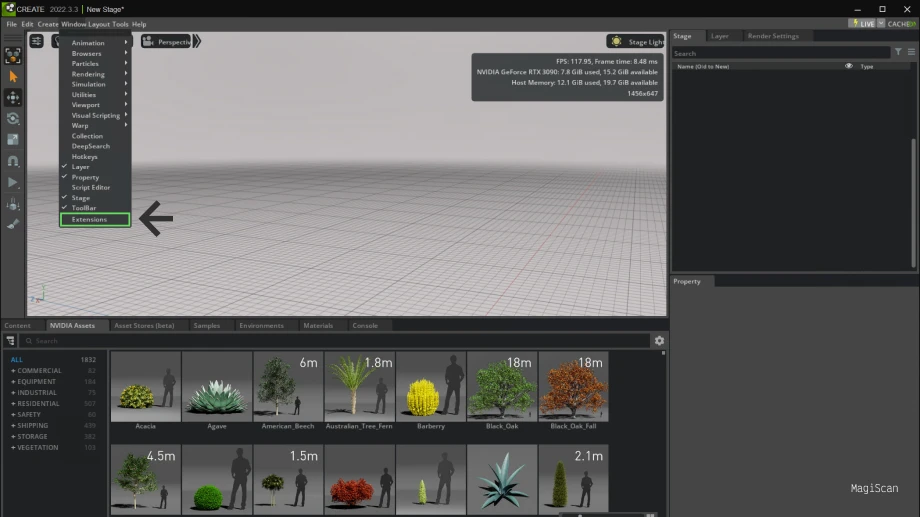
Task: Select the paint brush tool
Action: [13, 225]
